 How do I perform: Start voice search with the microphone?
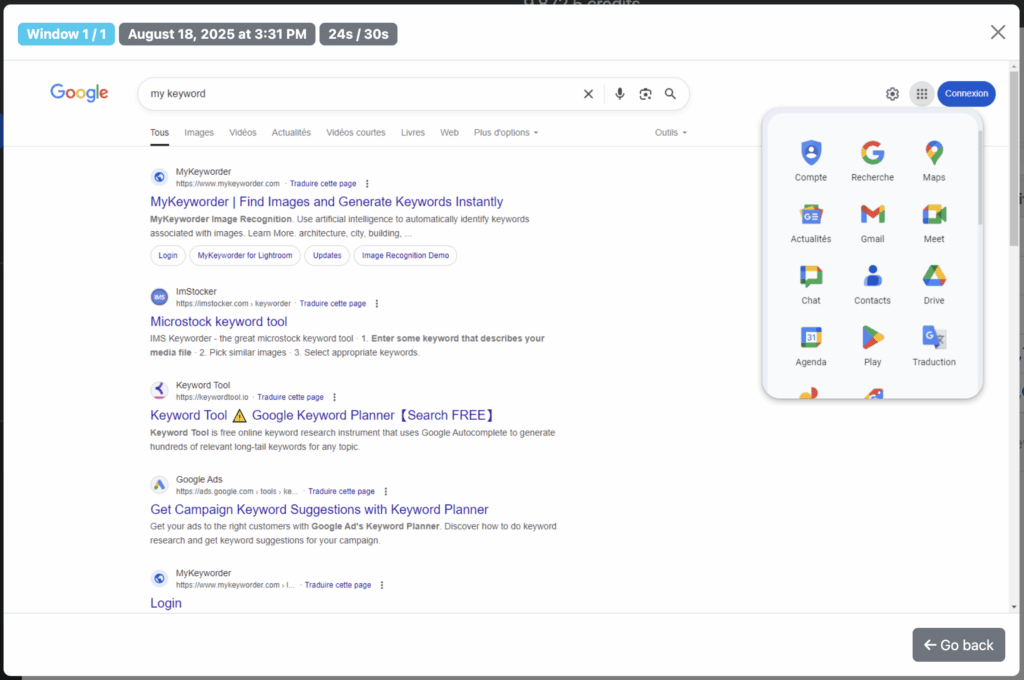point(619,93)
